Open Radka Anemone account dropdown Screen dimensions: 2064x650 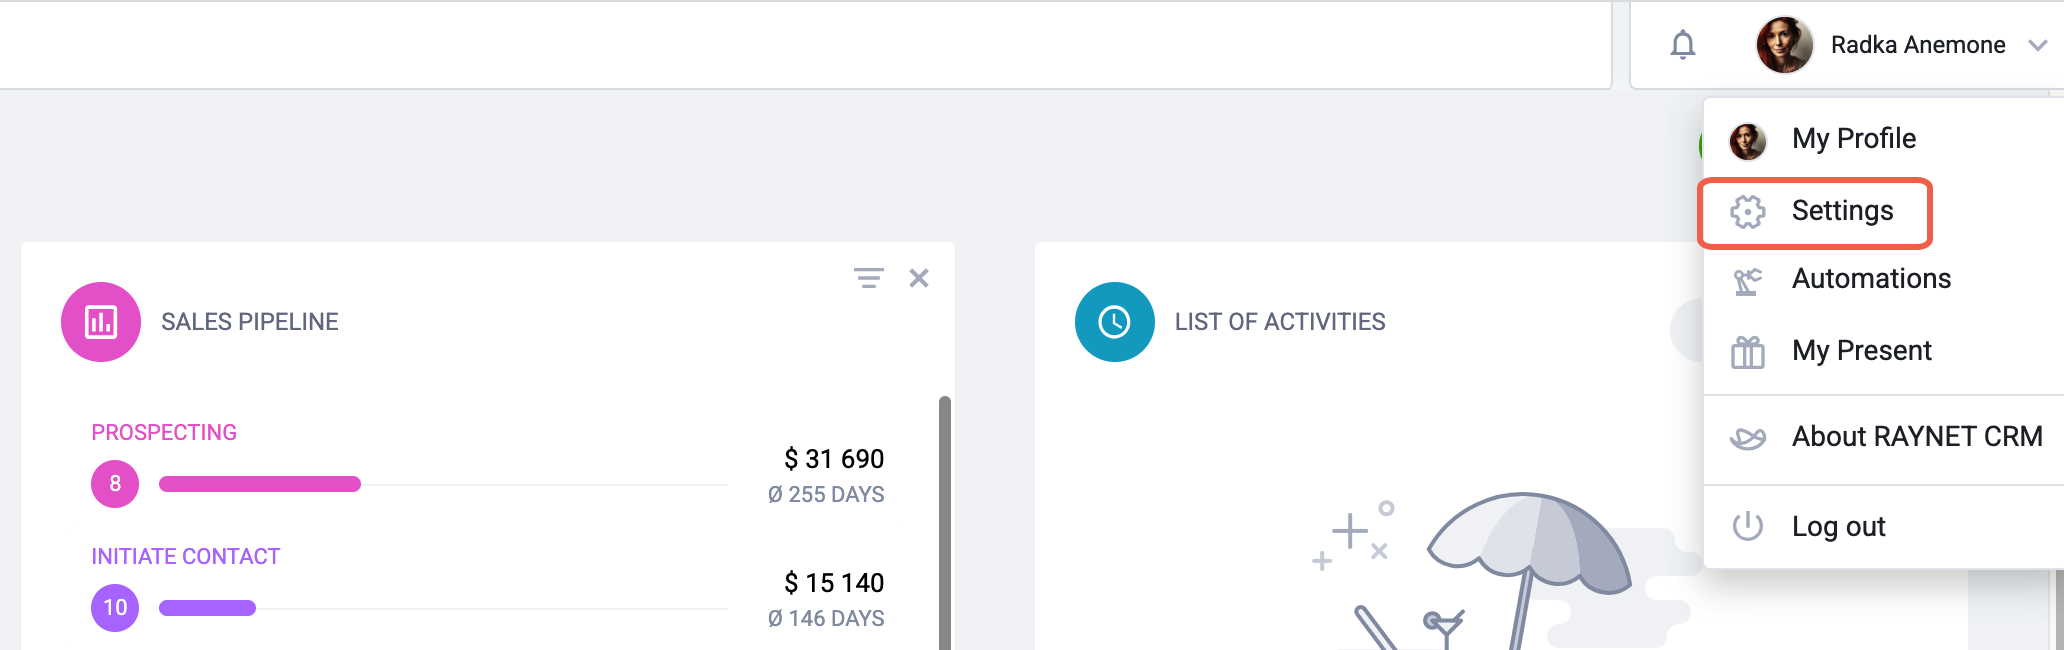pyautogui.click(x=1901, y=45)
